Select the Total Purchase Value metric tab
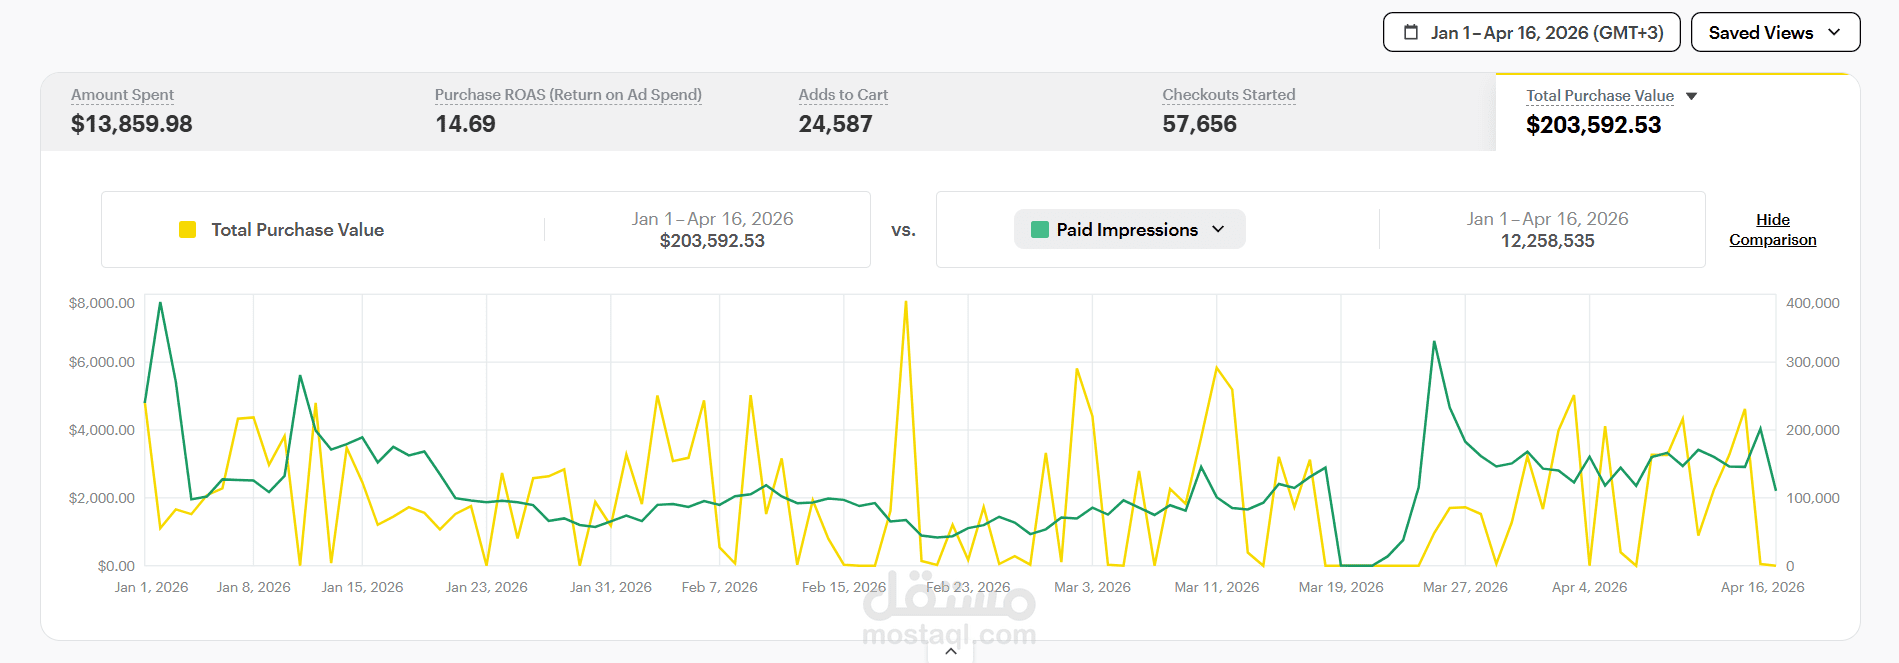This screenshot has width=1899, height=663. [1678, 112]
